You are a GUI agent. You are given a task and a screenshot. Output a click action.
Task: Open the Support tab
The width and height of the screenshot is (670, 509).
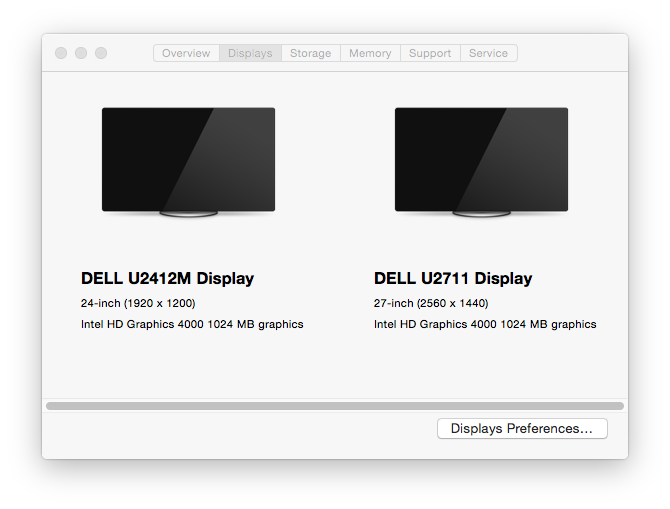430,53
